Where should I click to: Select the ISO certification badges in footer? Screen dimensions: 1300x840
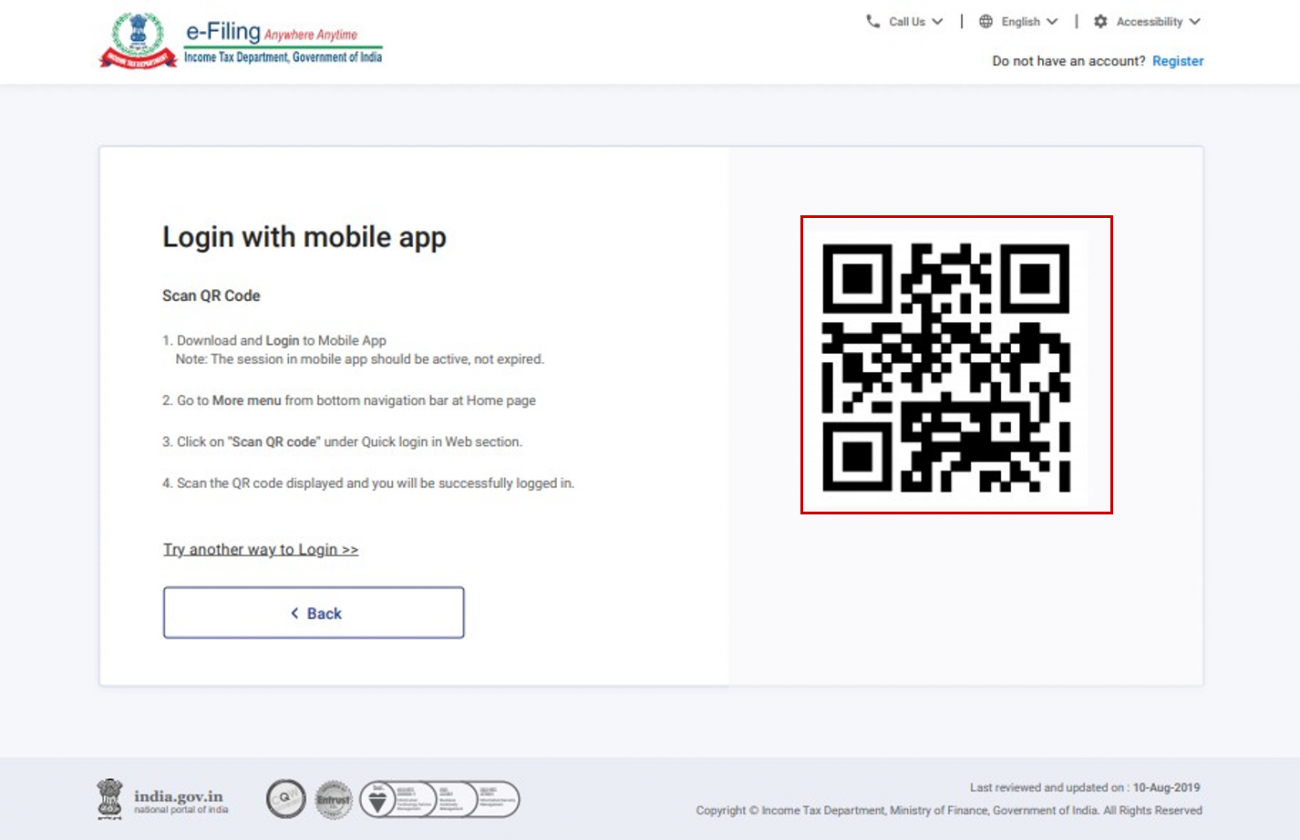coord(440,799)
